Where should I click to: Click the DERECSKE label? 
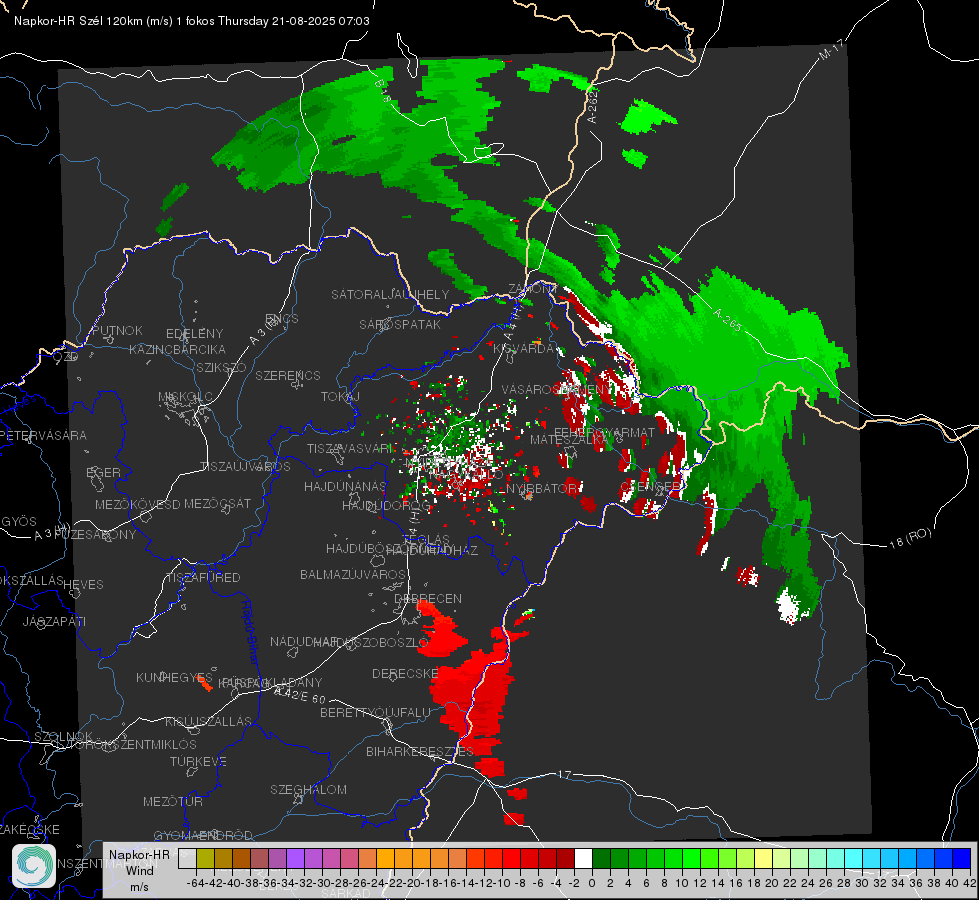(405, 673)
